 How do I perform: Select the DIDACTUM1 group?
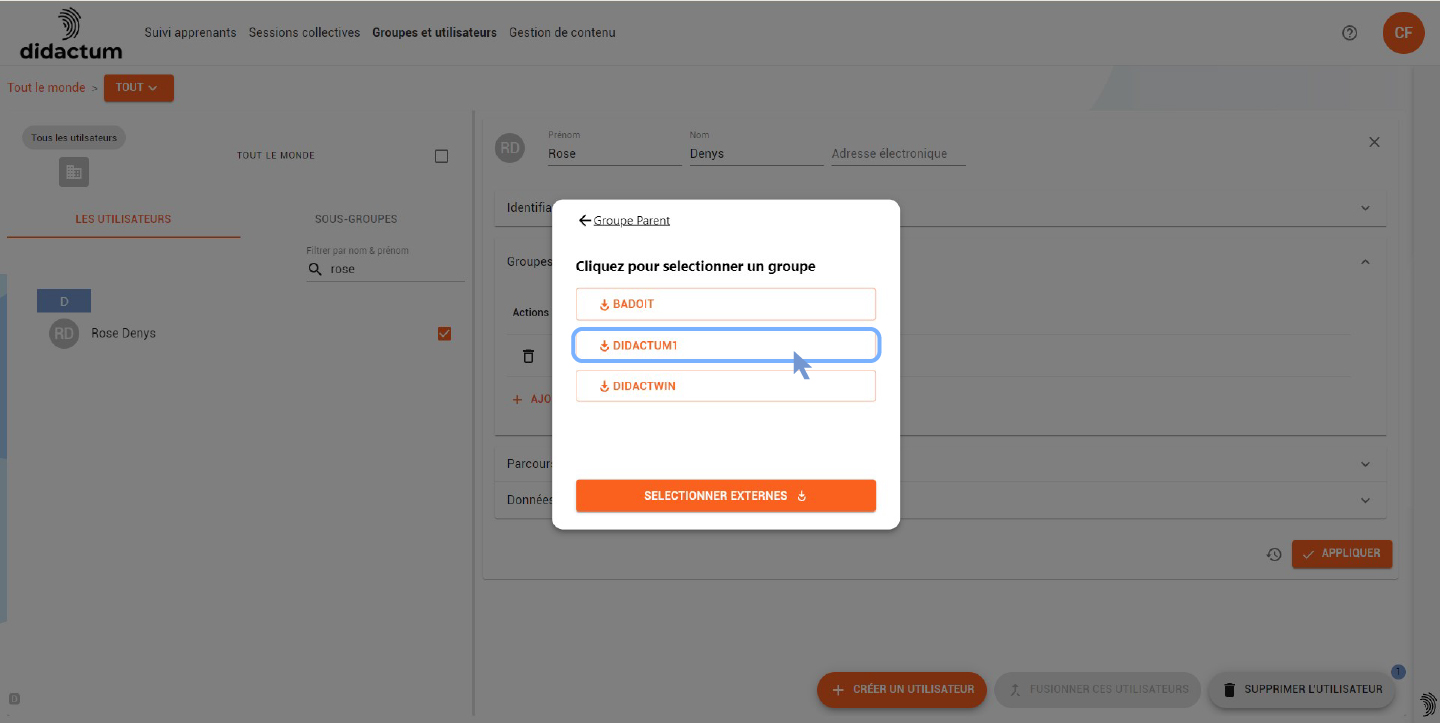point(726,346)
